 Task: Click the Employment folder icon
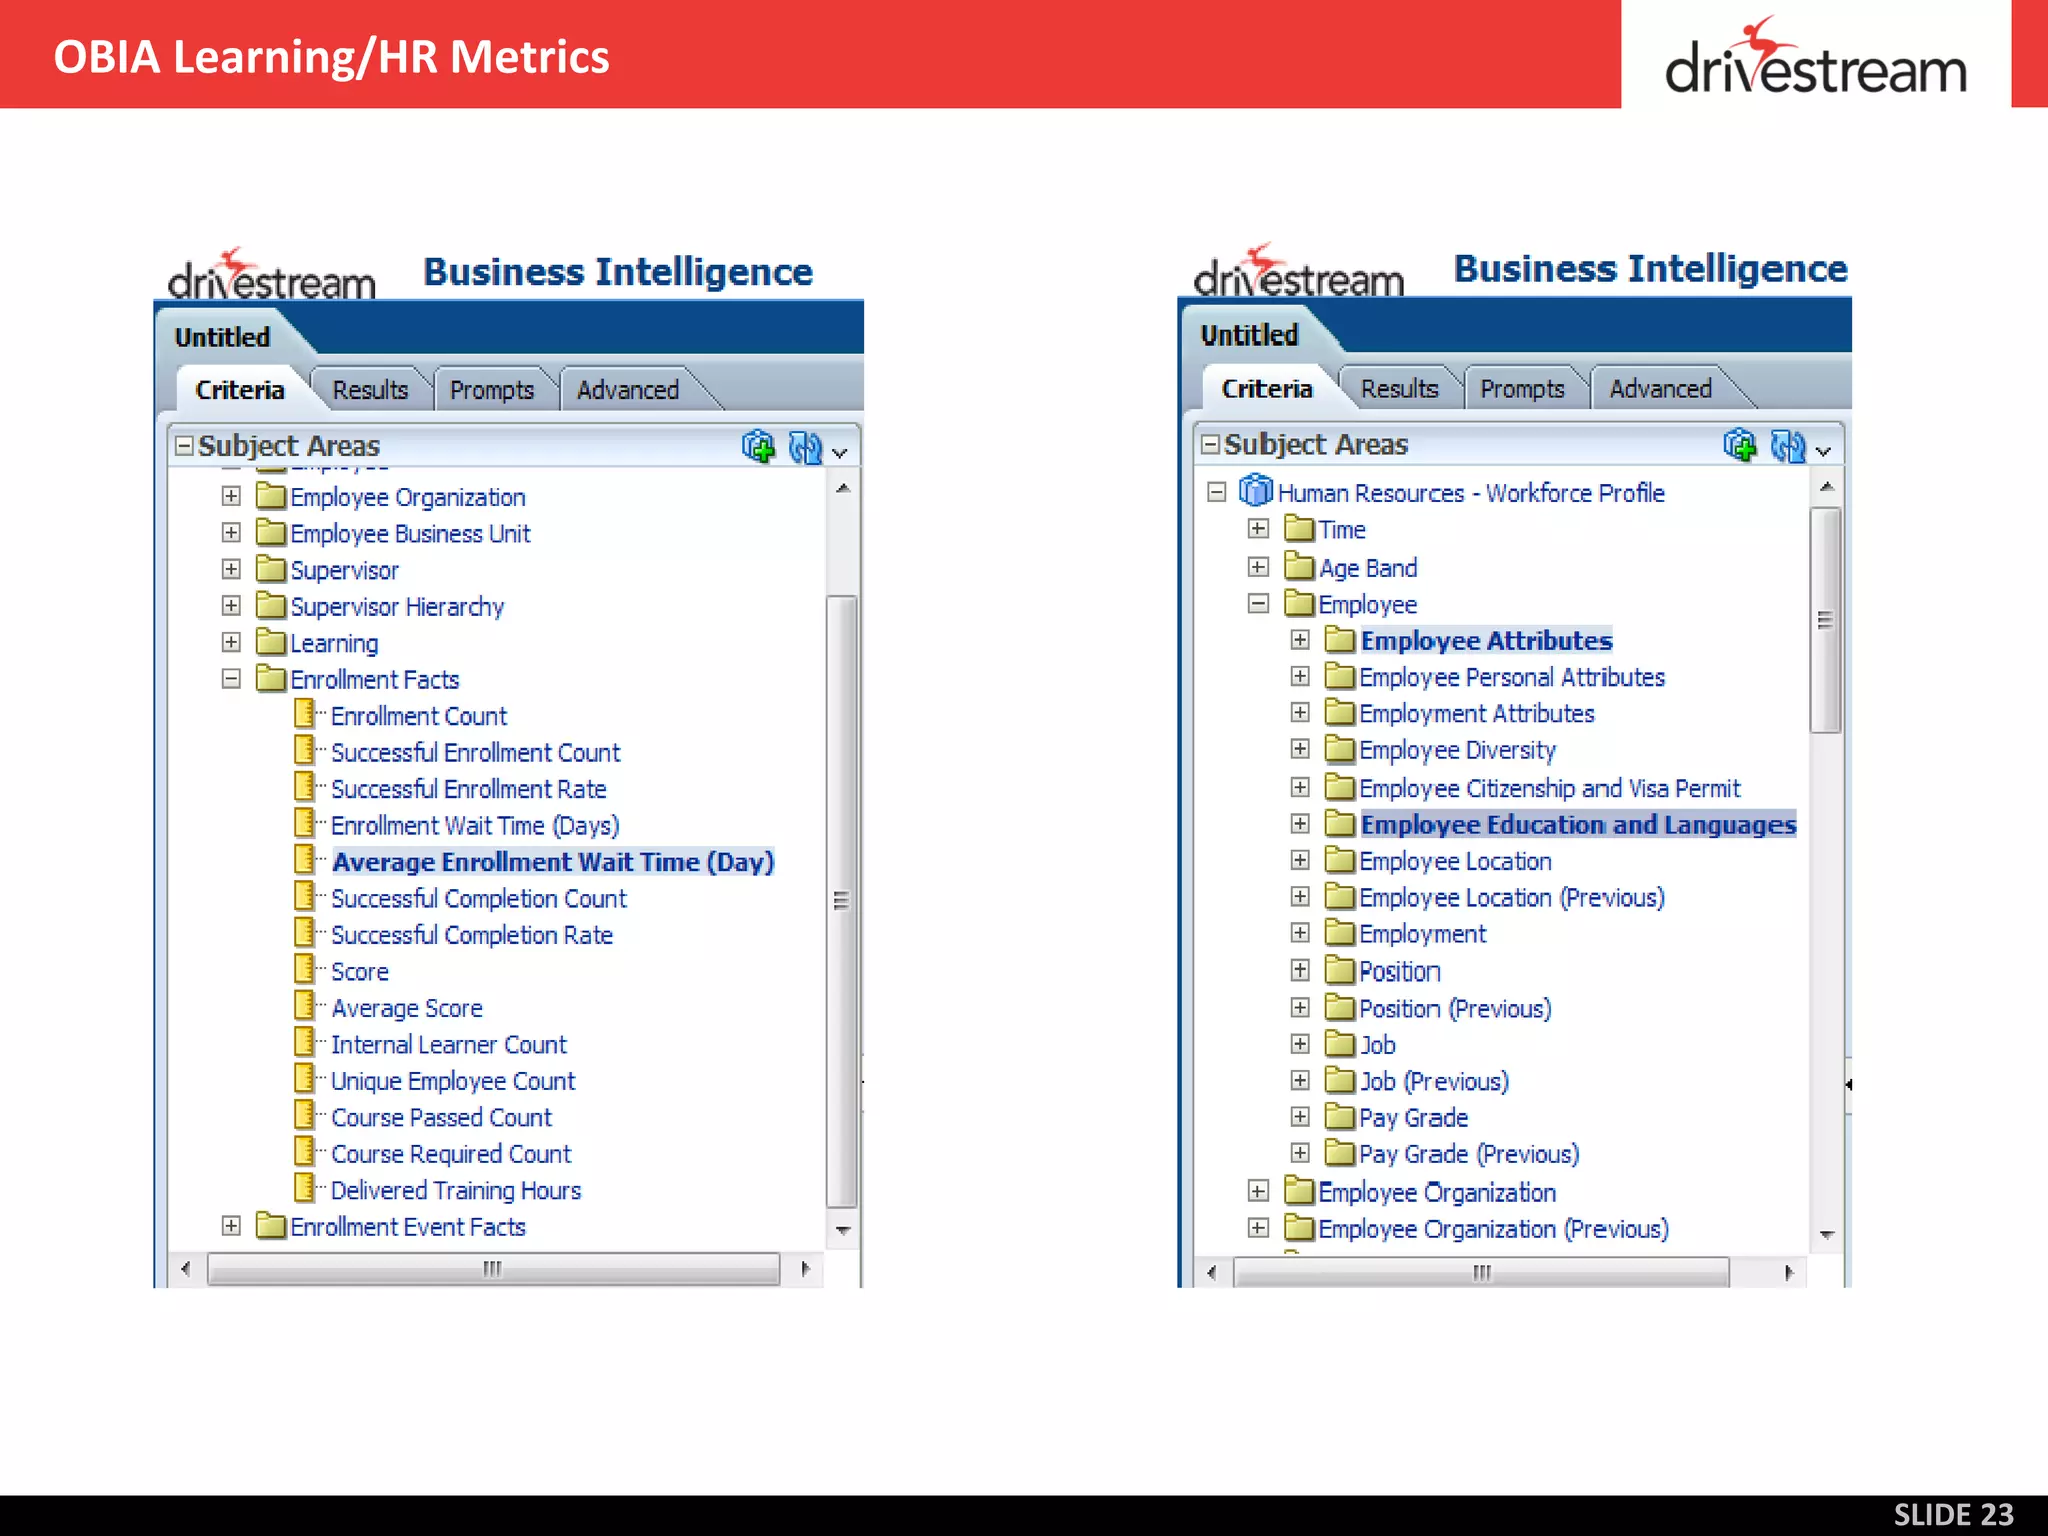pos(1340,932)
